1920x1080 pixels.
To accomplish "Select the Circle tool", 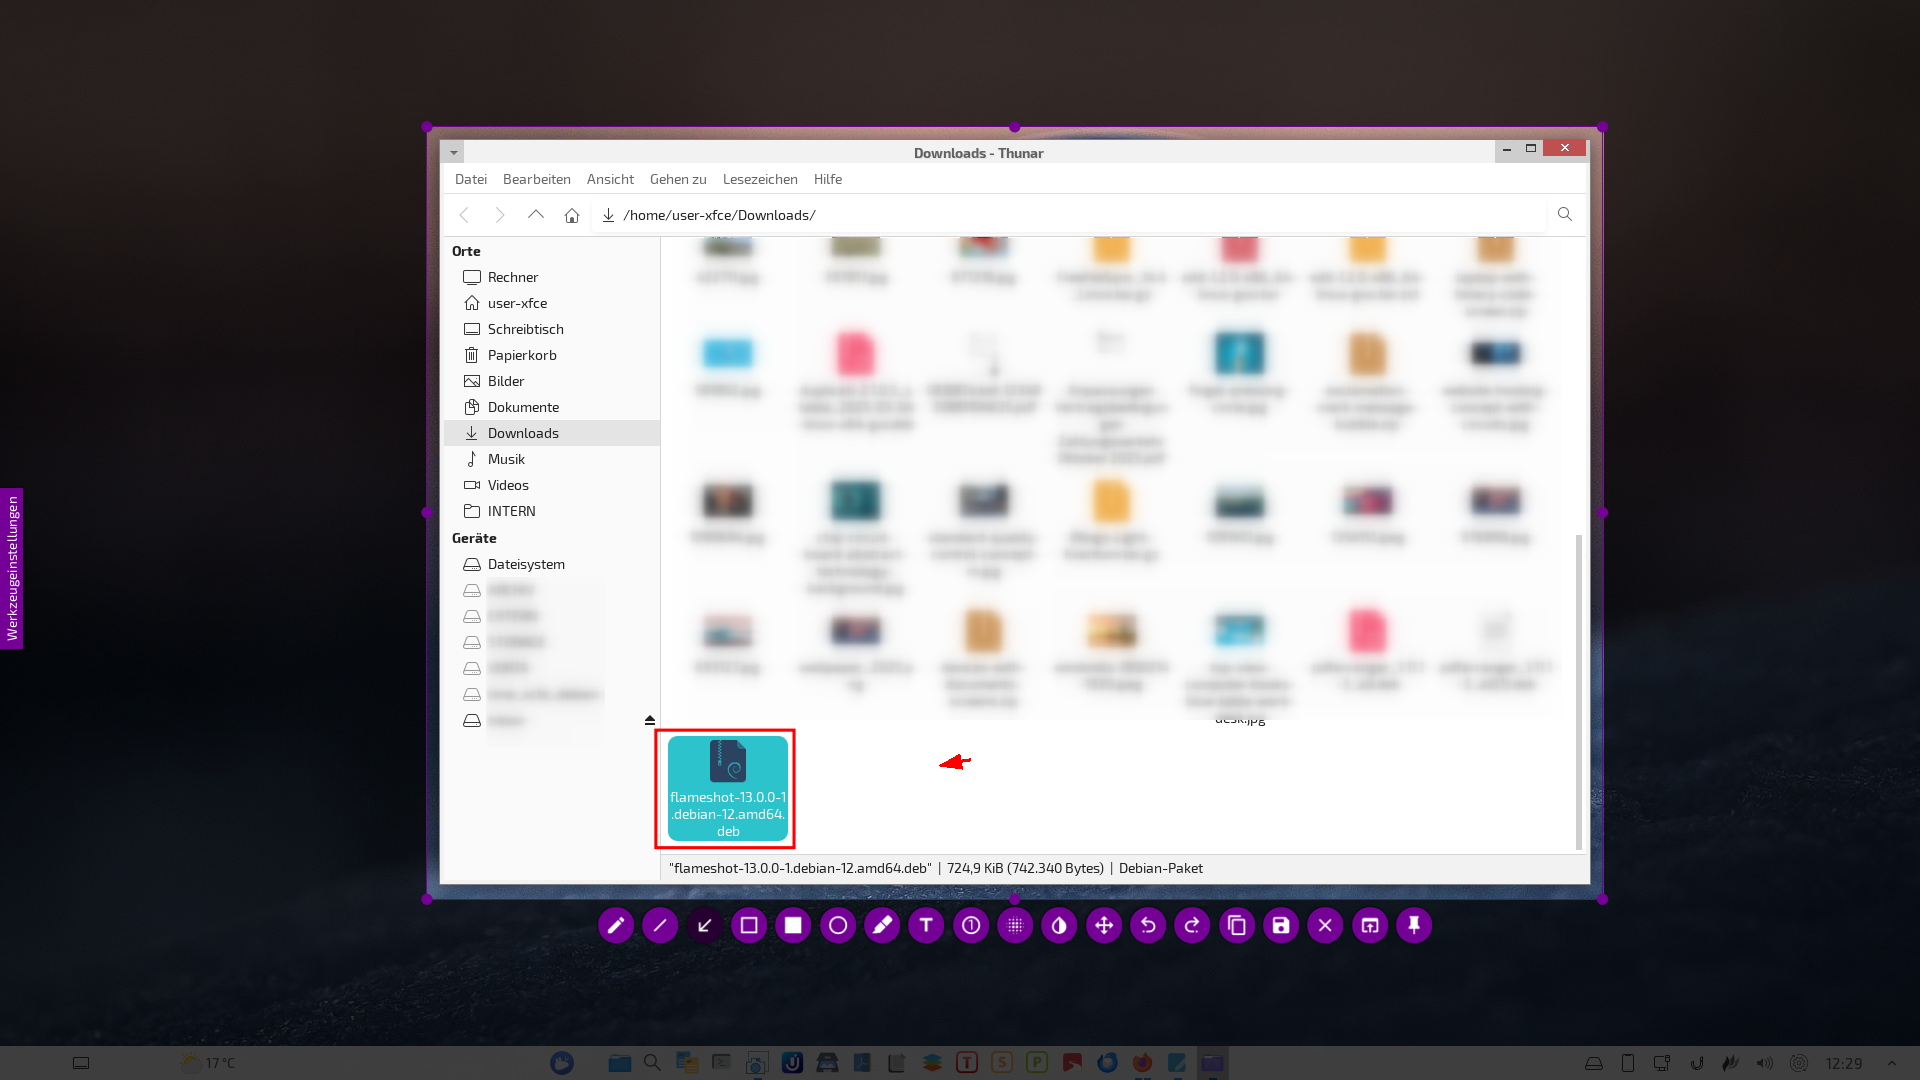I will coord(838,926).
